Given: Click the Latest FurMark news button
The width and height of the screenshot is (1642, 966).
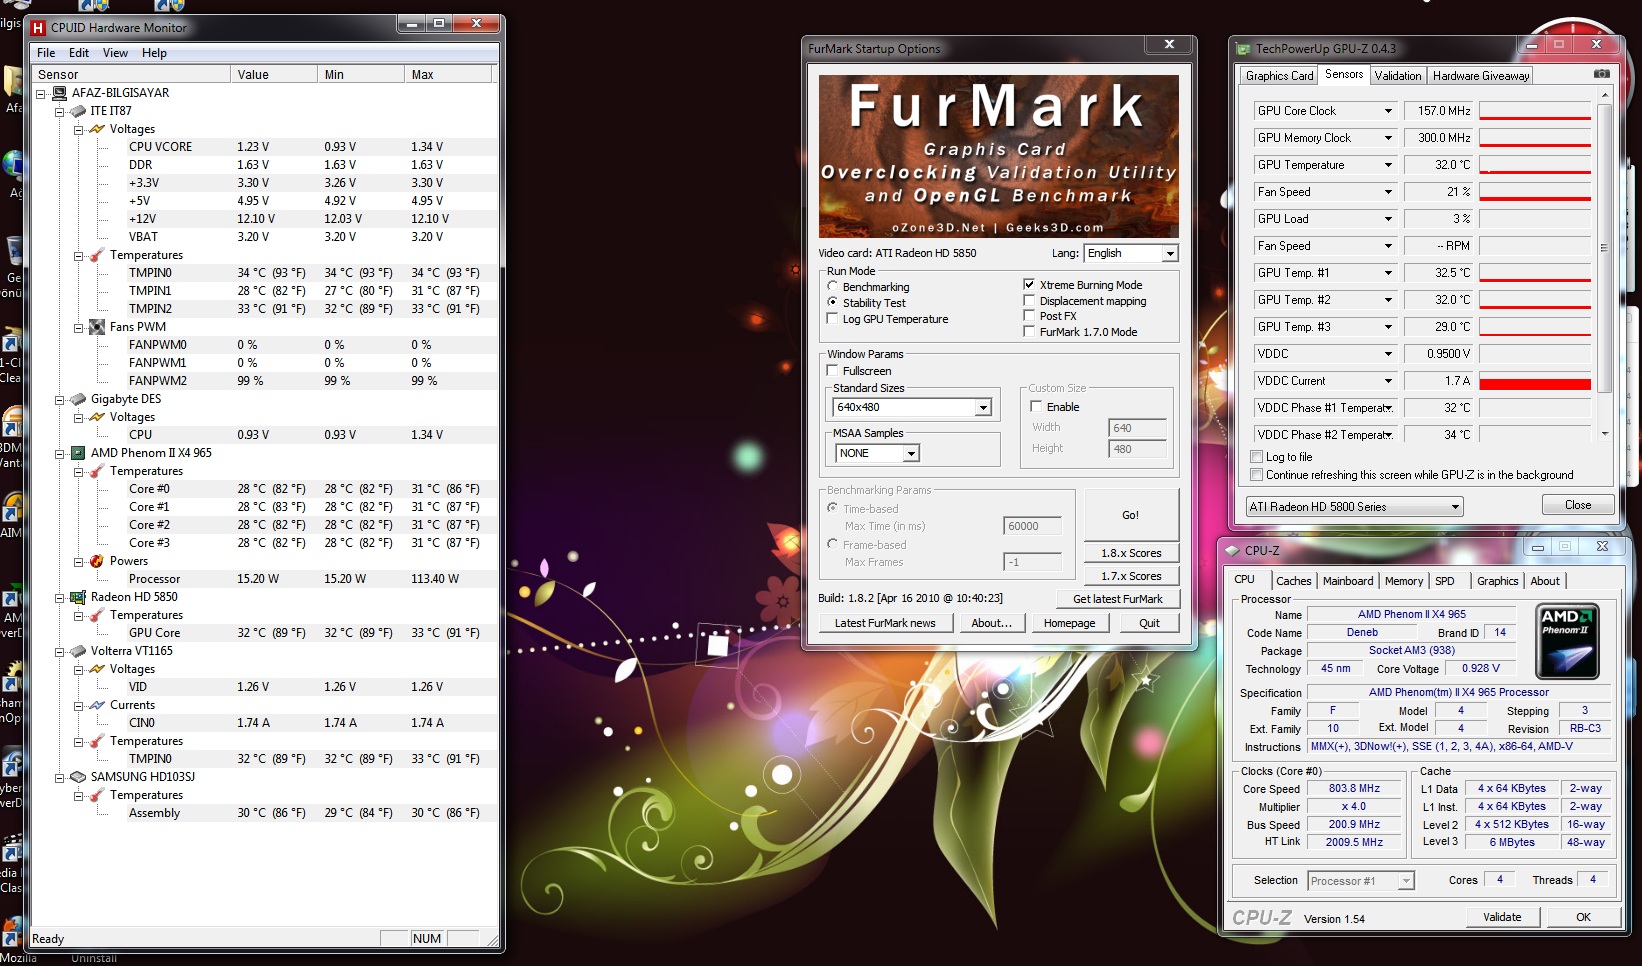Looking at the screenshot, I should [x=885, y=623].
